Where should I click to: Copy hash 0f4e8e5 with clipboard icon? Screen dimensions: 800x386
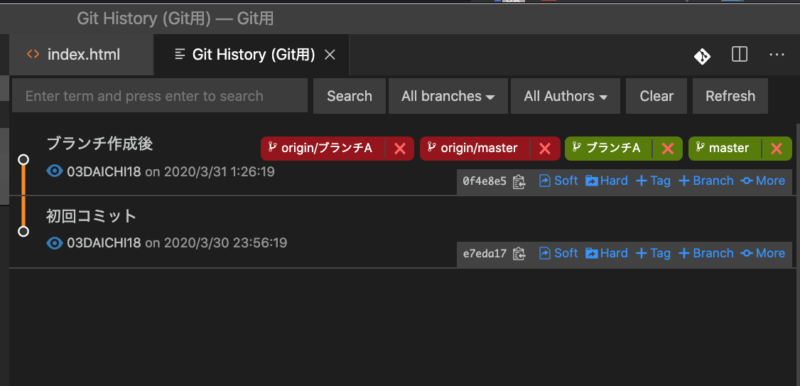pyautogui.click(x=519, y=181)
